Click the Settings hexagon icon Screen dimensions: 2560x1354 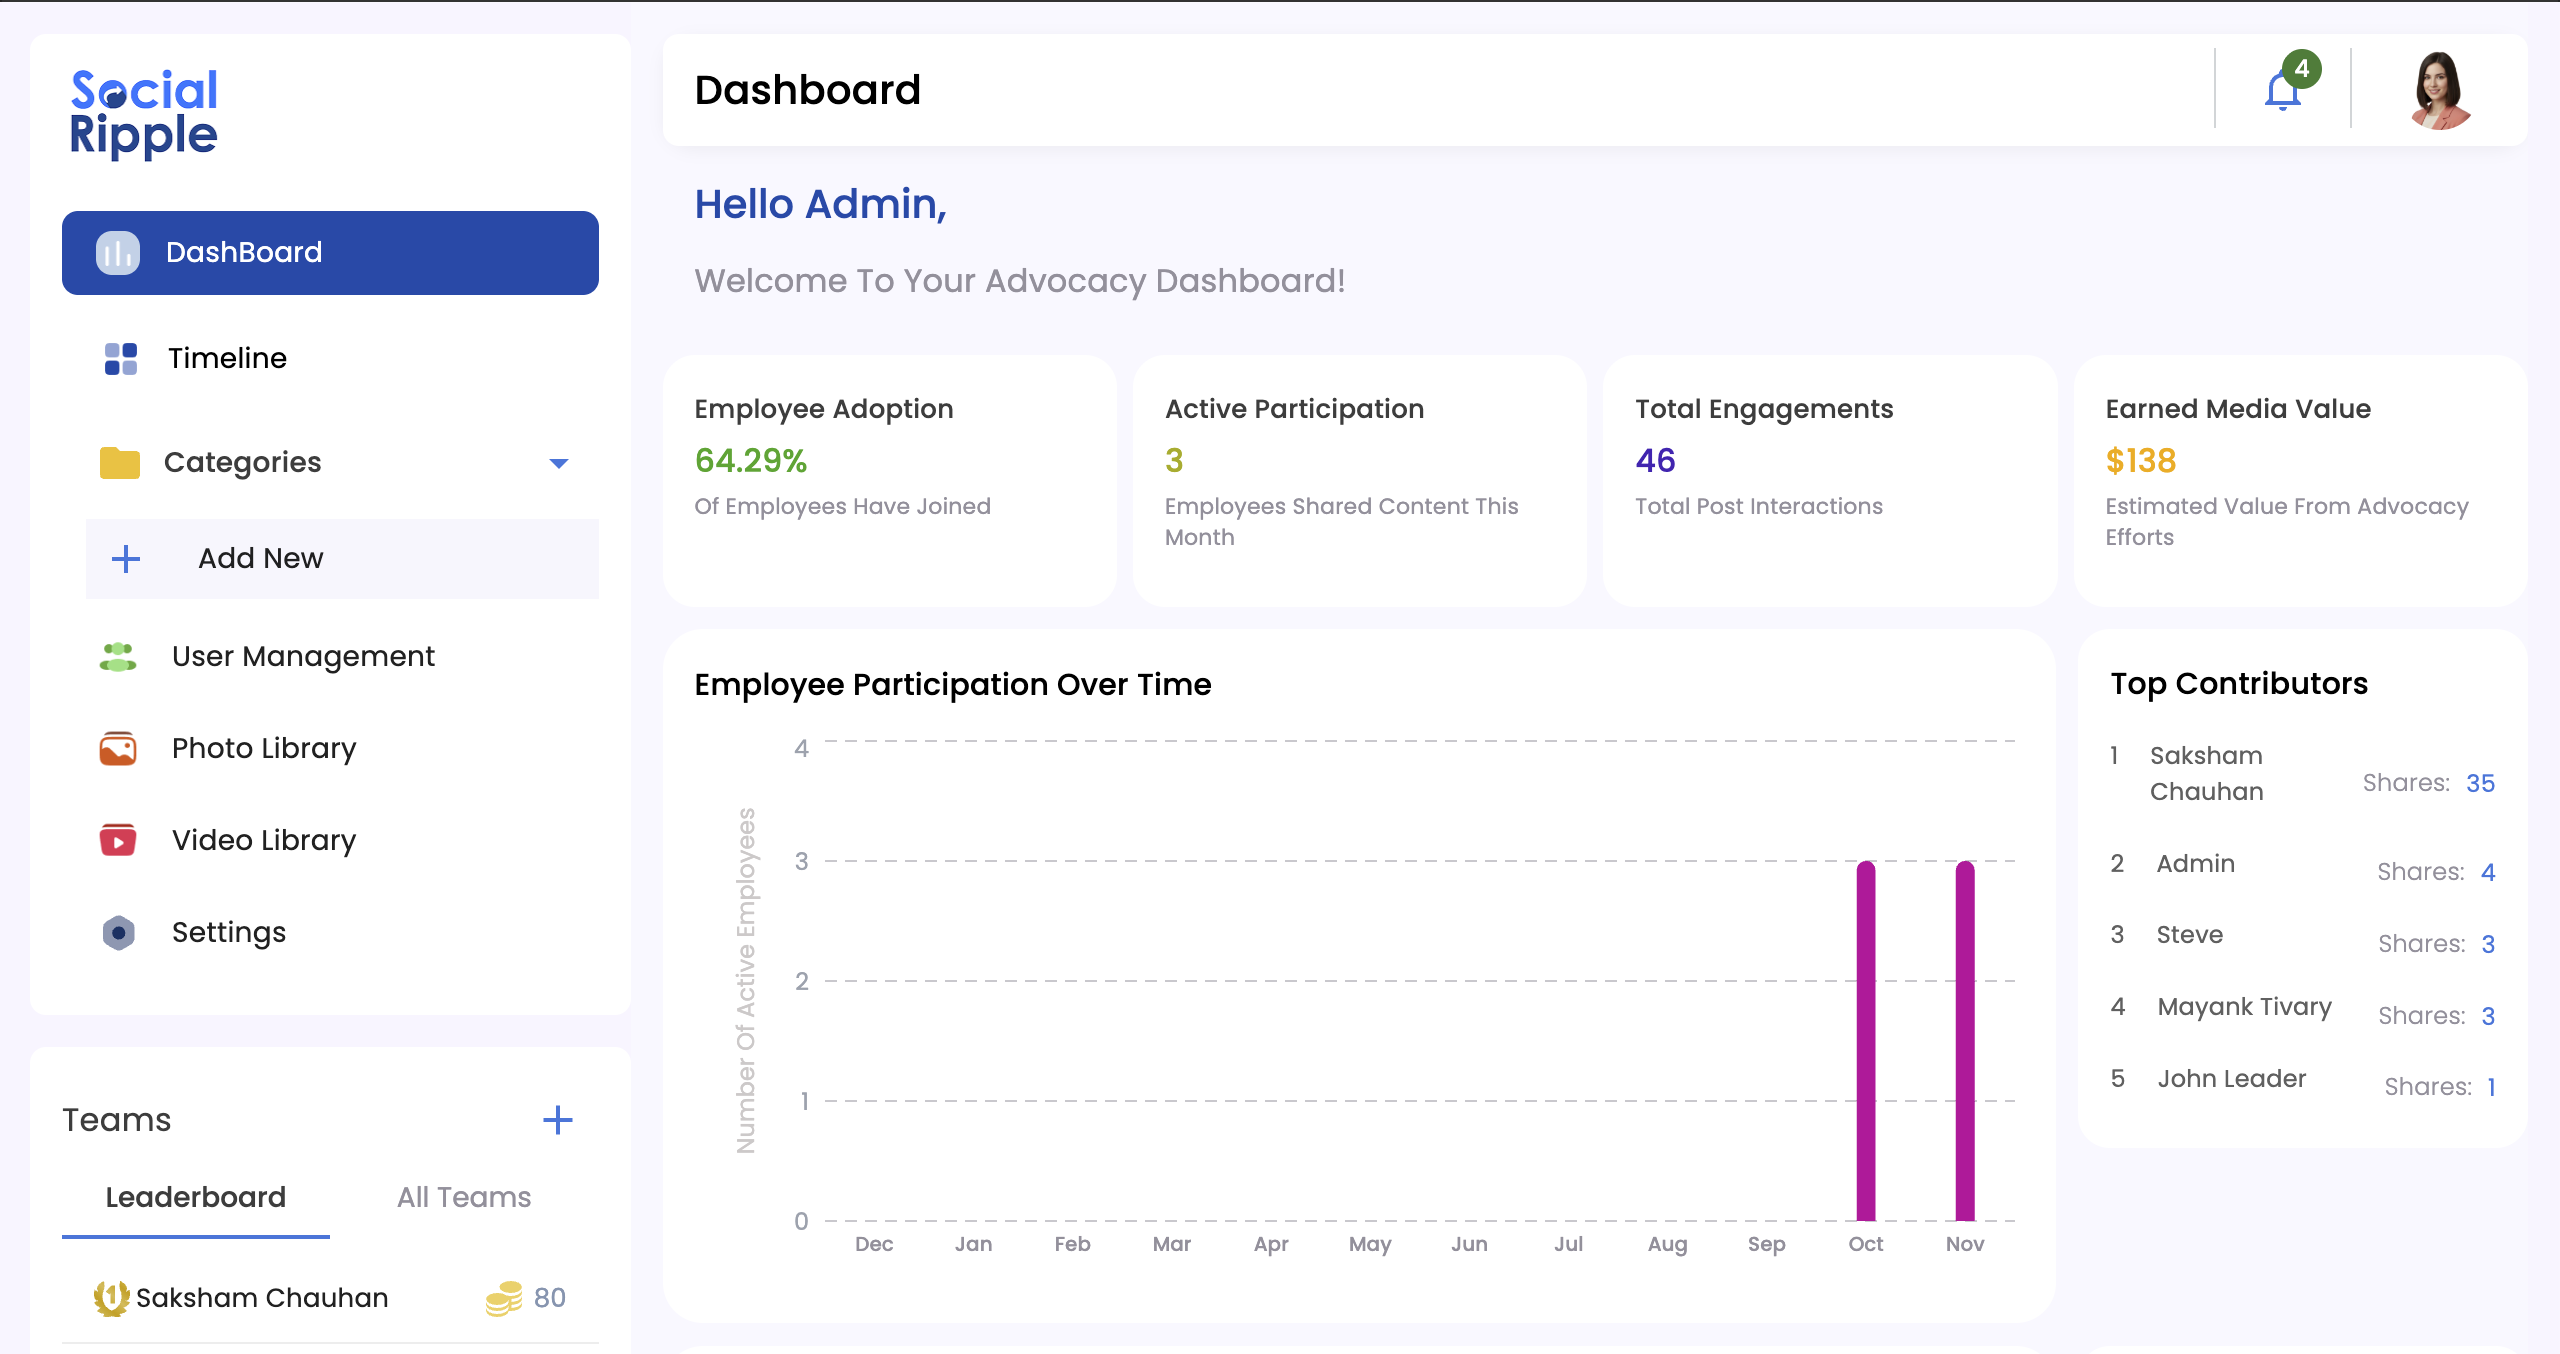(x=118, y=932)
